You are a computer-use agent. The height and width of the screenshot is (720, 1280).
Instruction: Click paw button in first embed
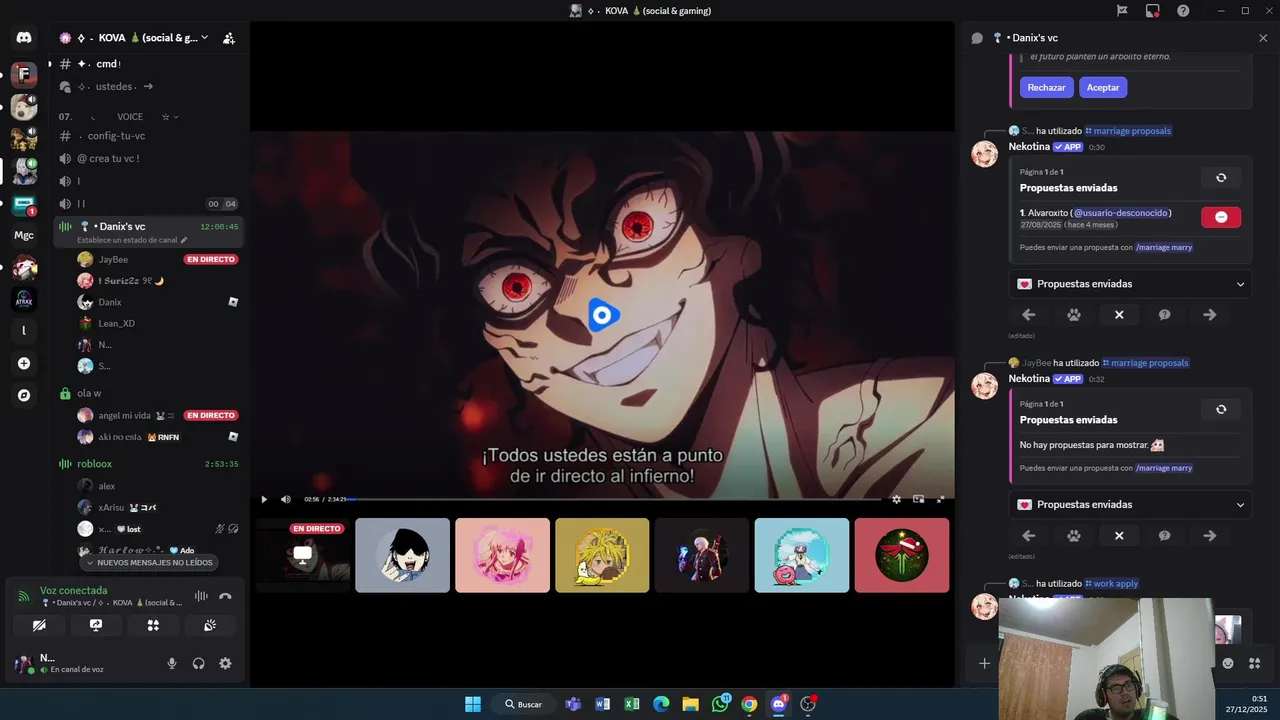pos(1074,315)
